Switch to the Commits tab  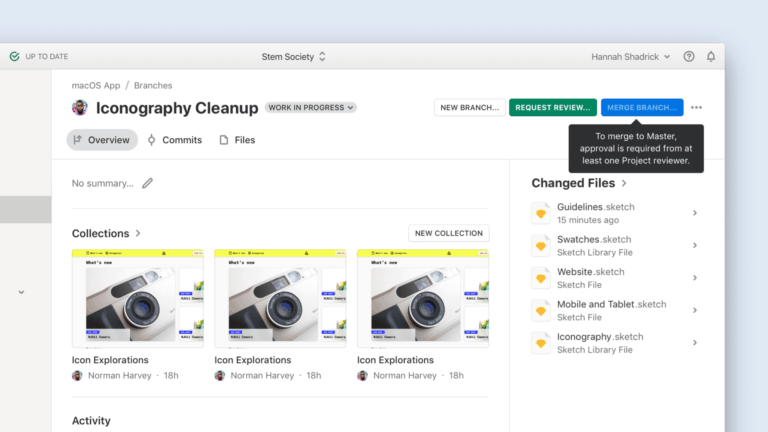point(174,140)
